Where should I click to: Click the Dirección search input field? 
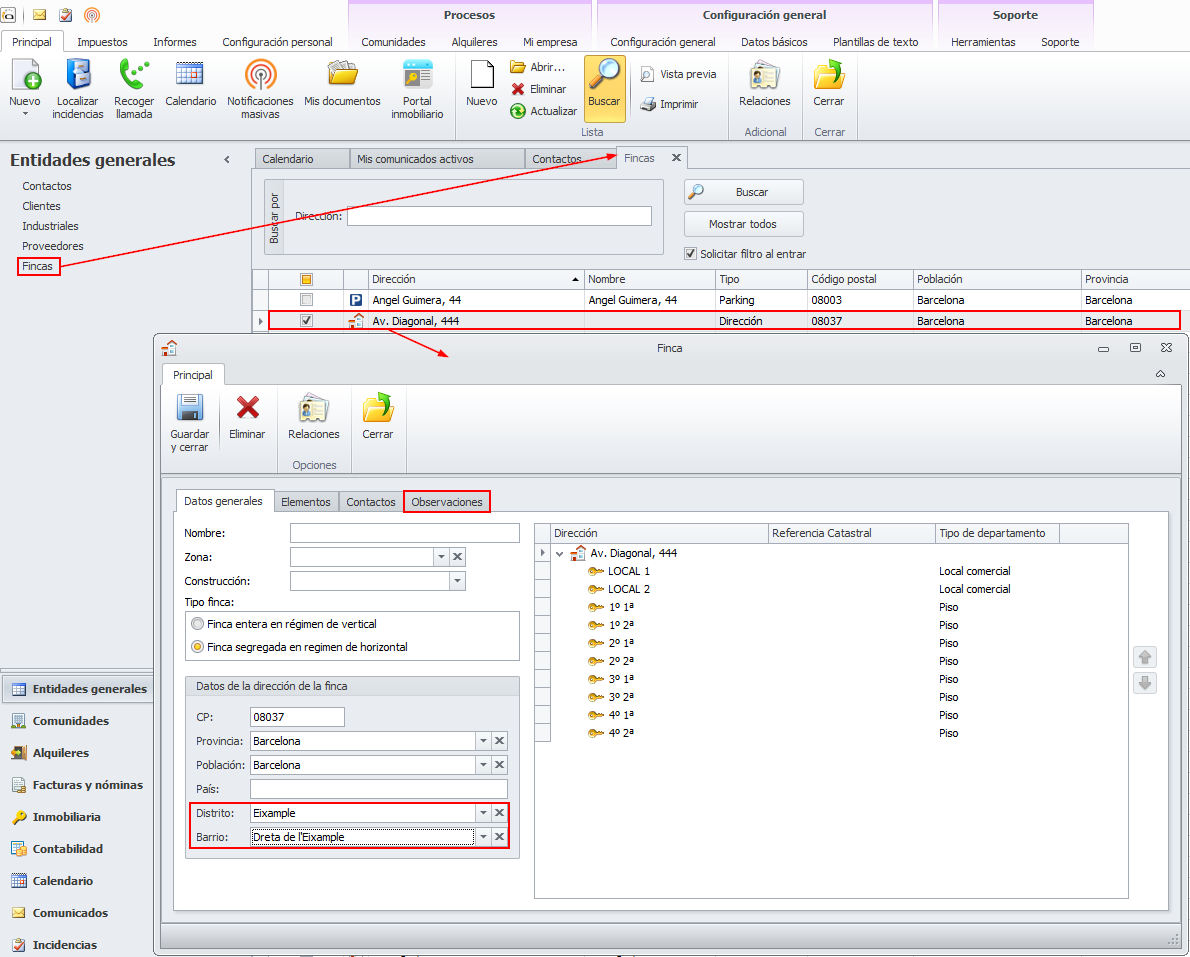(x=499, y=216)
